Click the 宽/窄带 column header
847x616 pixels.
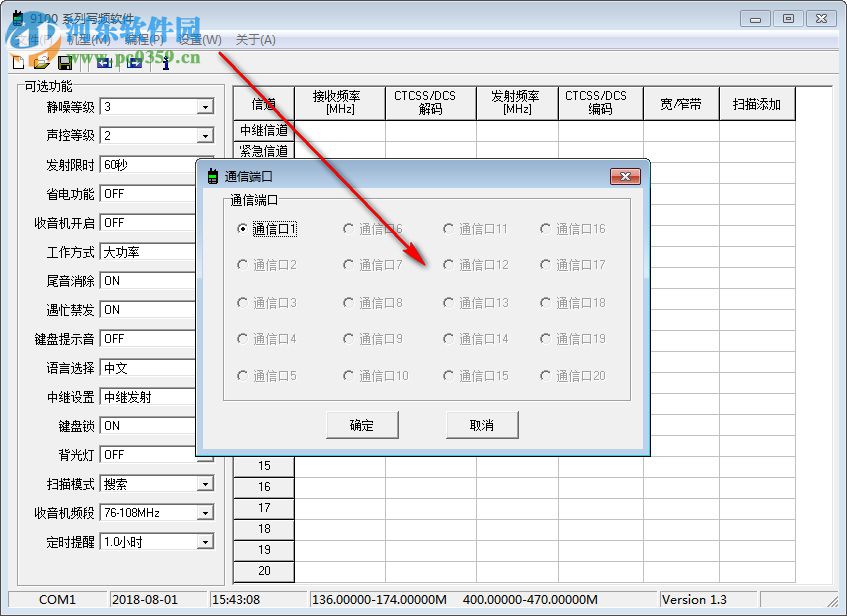681,103
